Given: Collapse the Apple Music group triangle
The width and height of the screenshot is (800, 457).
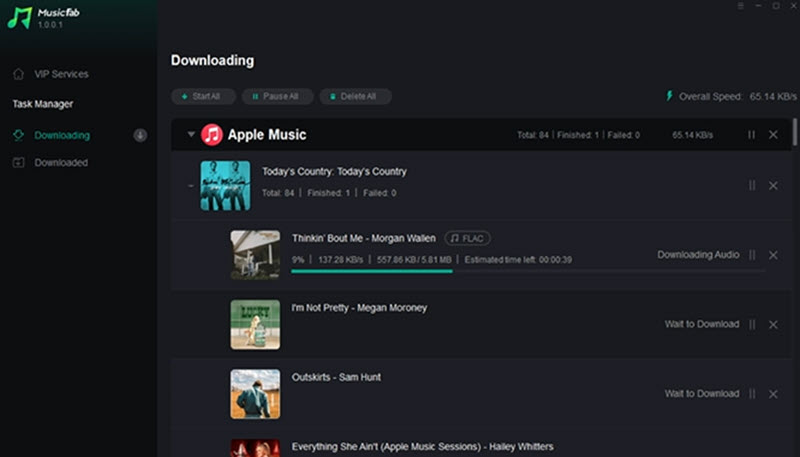Looking at the screenshot, I should [191, 135].
